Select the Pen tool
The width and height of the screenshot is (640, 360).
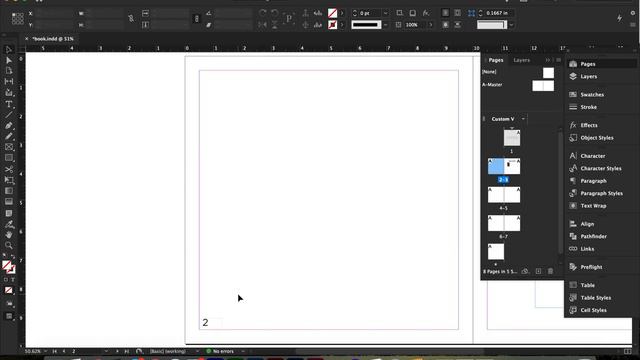(x=9, y=125)
